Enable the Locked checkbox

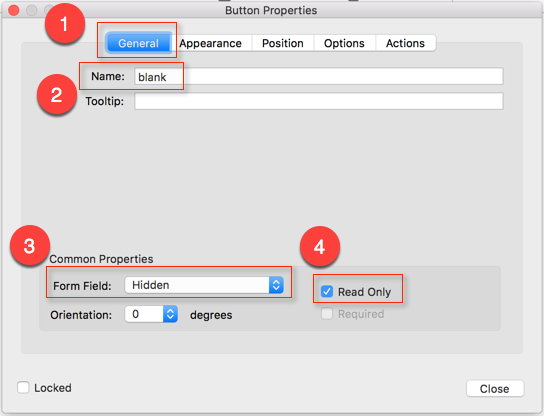pyautogui.click(x=23, y=388)
